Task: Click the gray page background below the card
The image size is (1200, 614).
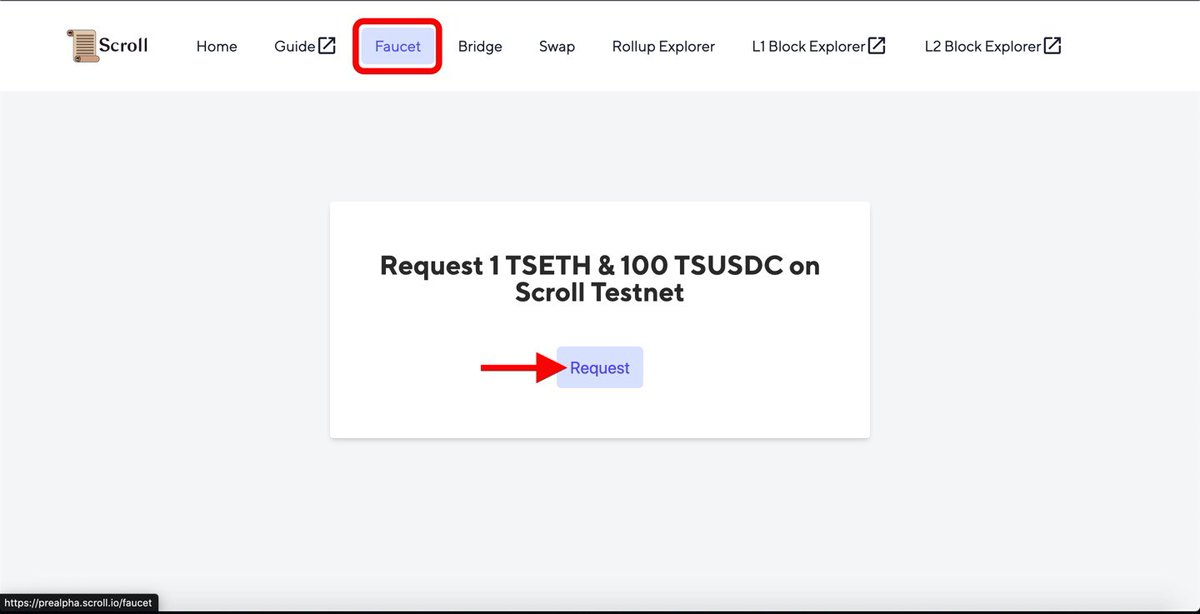Action: coord(600,510)
